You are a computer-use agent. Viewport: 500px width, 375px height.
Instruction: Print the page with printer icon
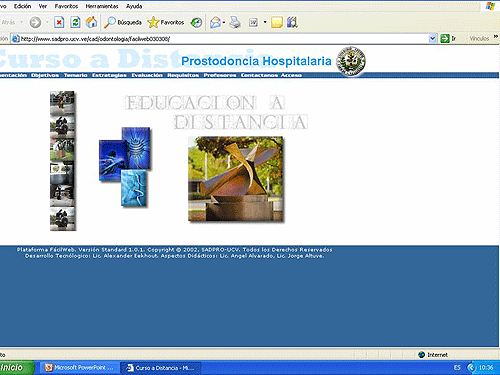pos(235,22)
